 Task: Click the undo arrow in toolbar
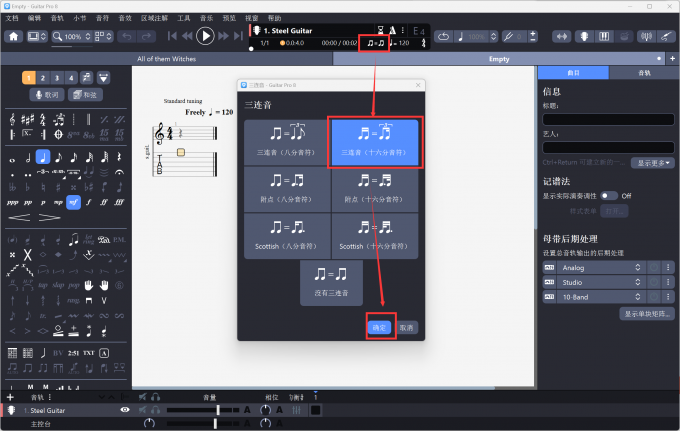pos(128,37)
